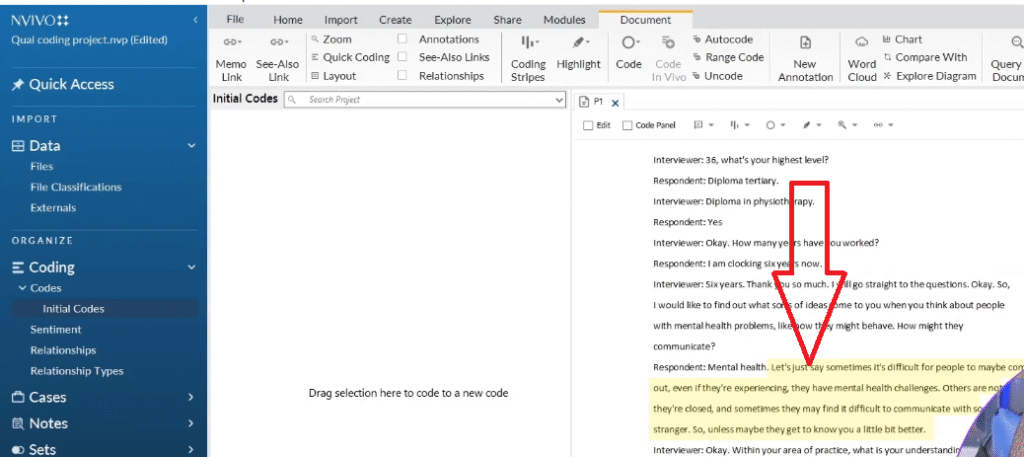This screenshot has height=457, width=1024.
Task: Open the File menu
Action: pos(235,20)
